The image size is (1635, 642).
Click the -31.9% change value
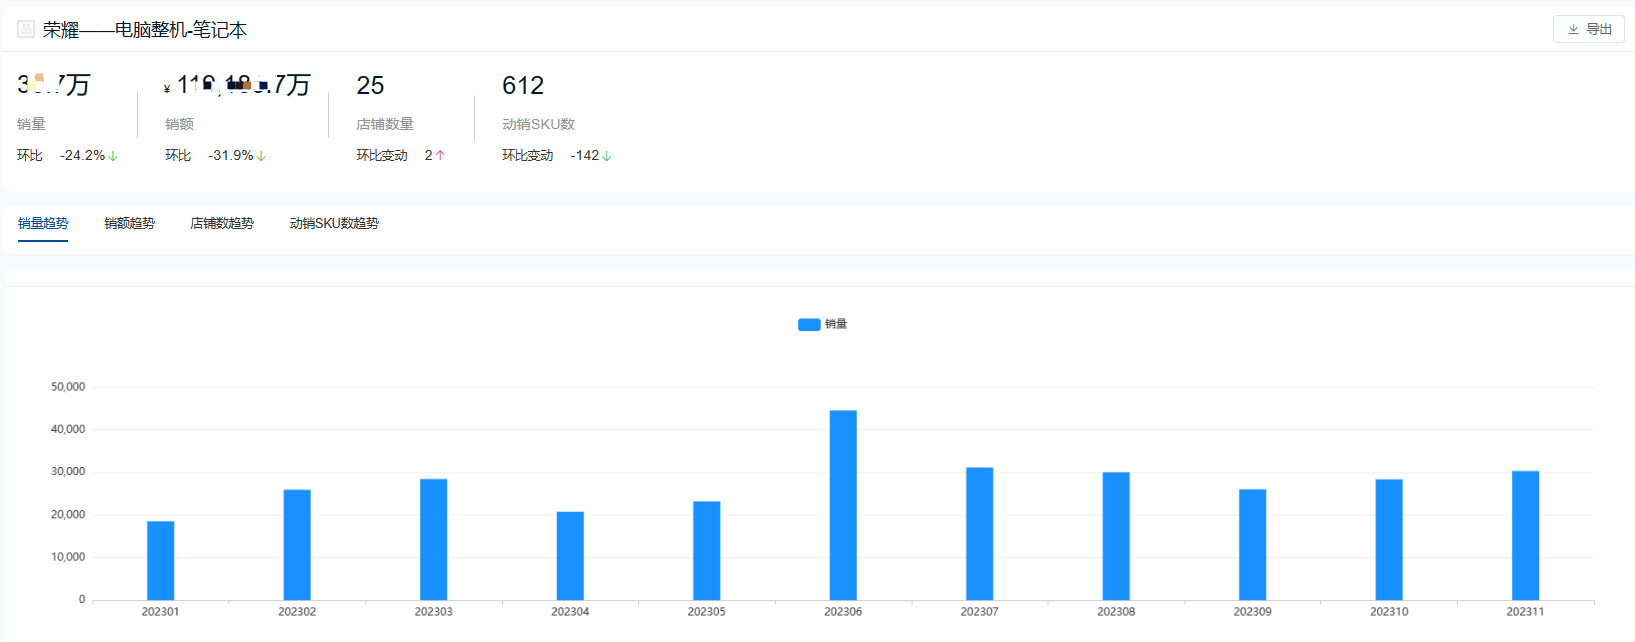(x=231, y=155)
